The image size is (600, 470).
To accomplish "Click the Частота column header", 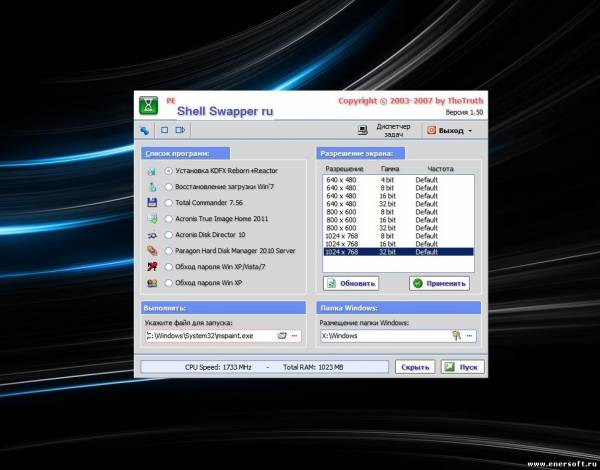I will pos(440,169).
